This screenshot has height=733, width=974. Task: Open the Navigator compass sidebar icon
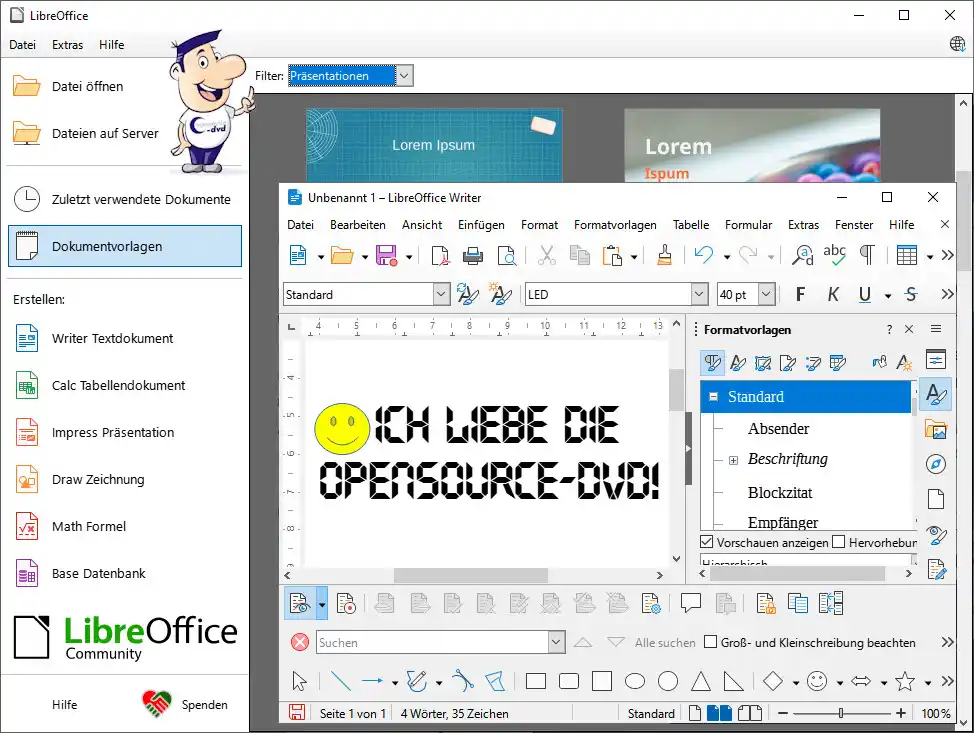pyautogui.click(x=935, y=464)
